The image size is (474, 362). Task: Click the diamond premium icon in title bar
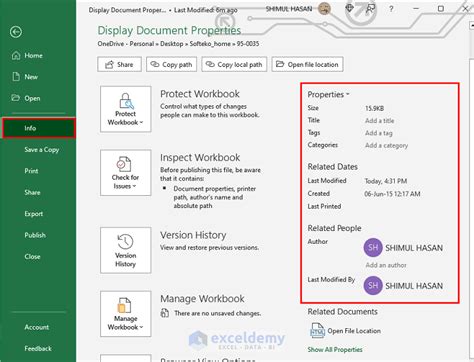pyautogui.click(x=349, y=8)
